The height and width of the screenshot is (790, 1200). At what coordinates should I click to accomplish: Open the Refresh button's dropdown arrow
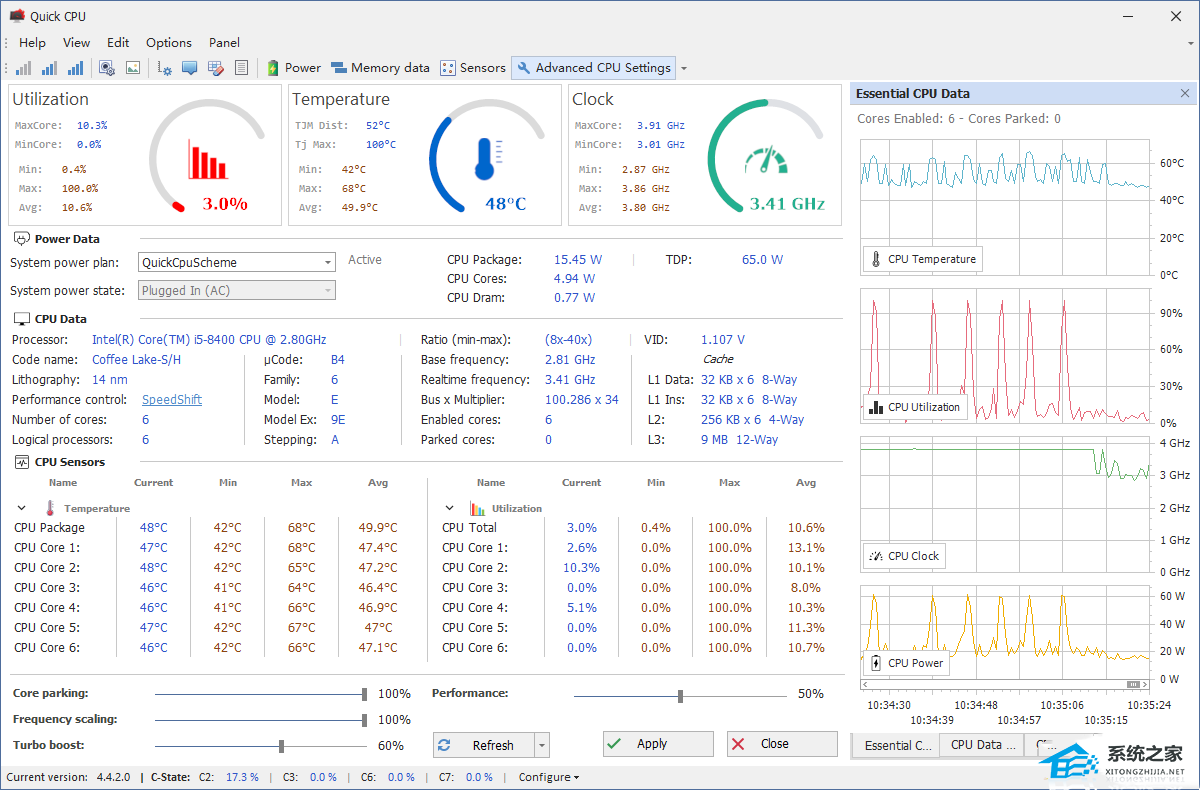(x=542, y=745)
